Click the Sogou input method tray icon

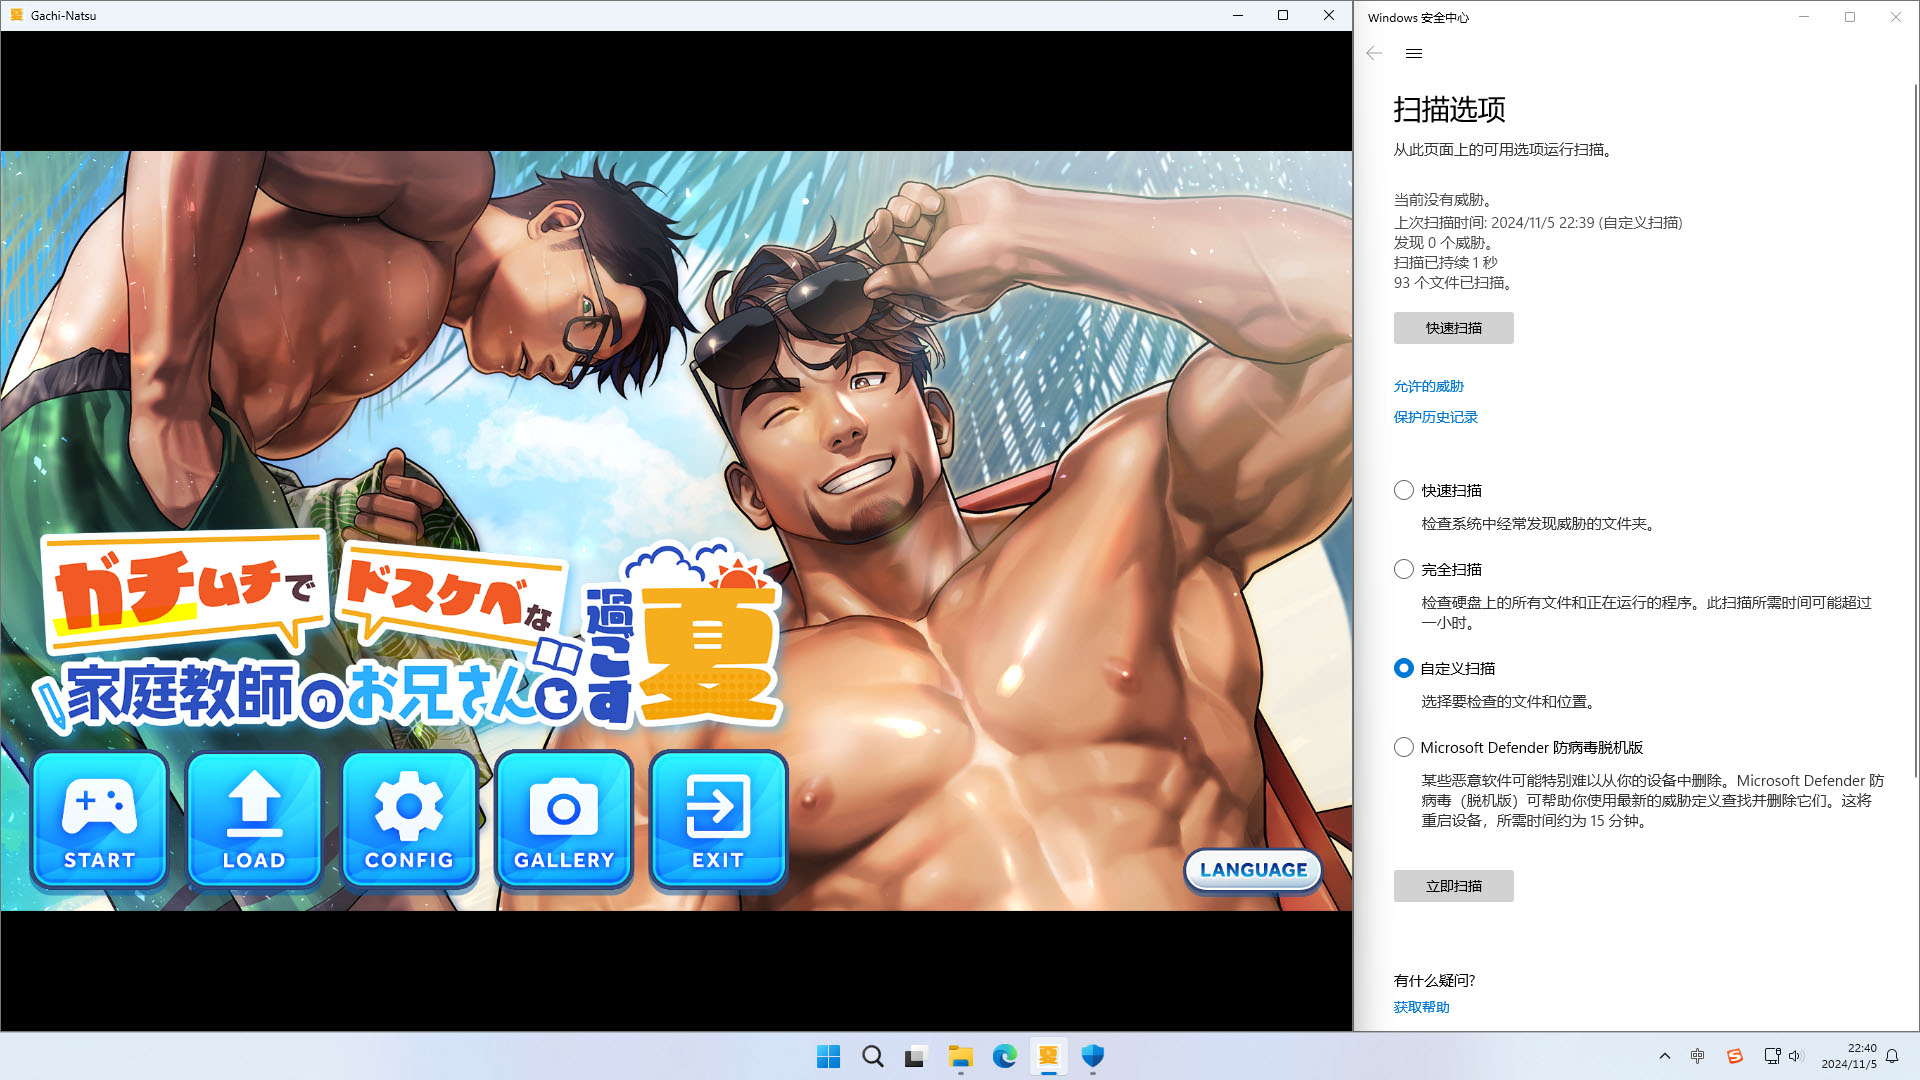[1735, 1056]
